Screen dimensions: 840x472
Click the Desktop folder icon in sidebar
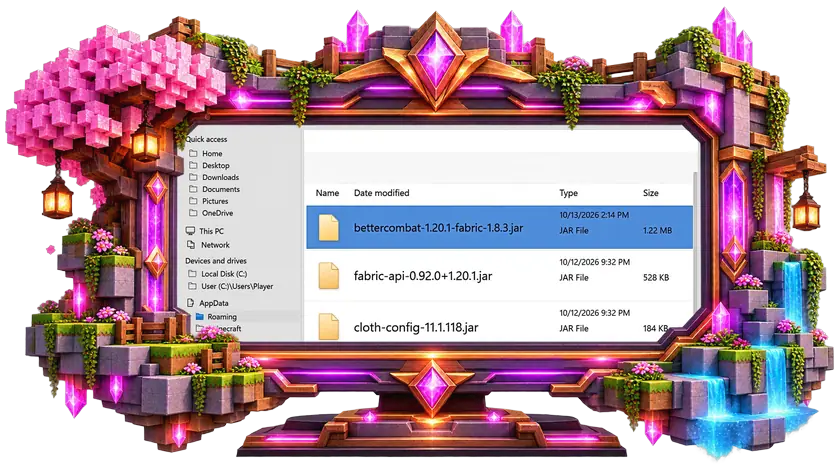193,165
